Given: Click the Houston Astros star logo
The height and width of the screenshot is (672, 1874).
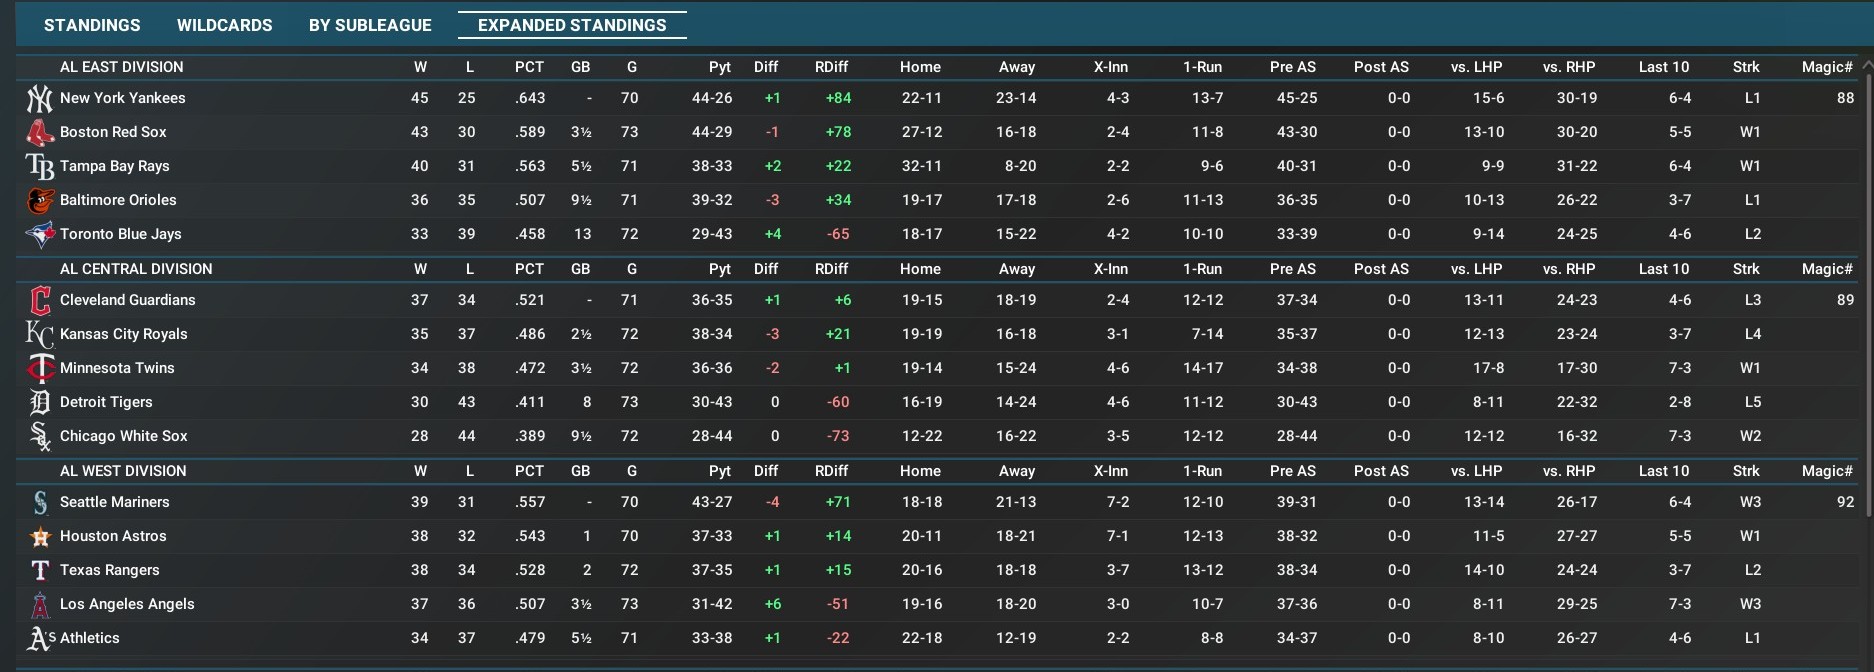Looking at the screenshot, I should click(39, 537).
